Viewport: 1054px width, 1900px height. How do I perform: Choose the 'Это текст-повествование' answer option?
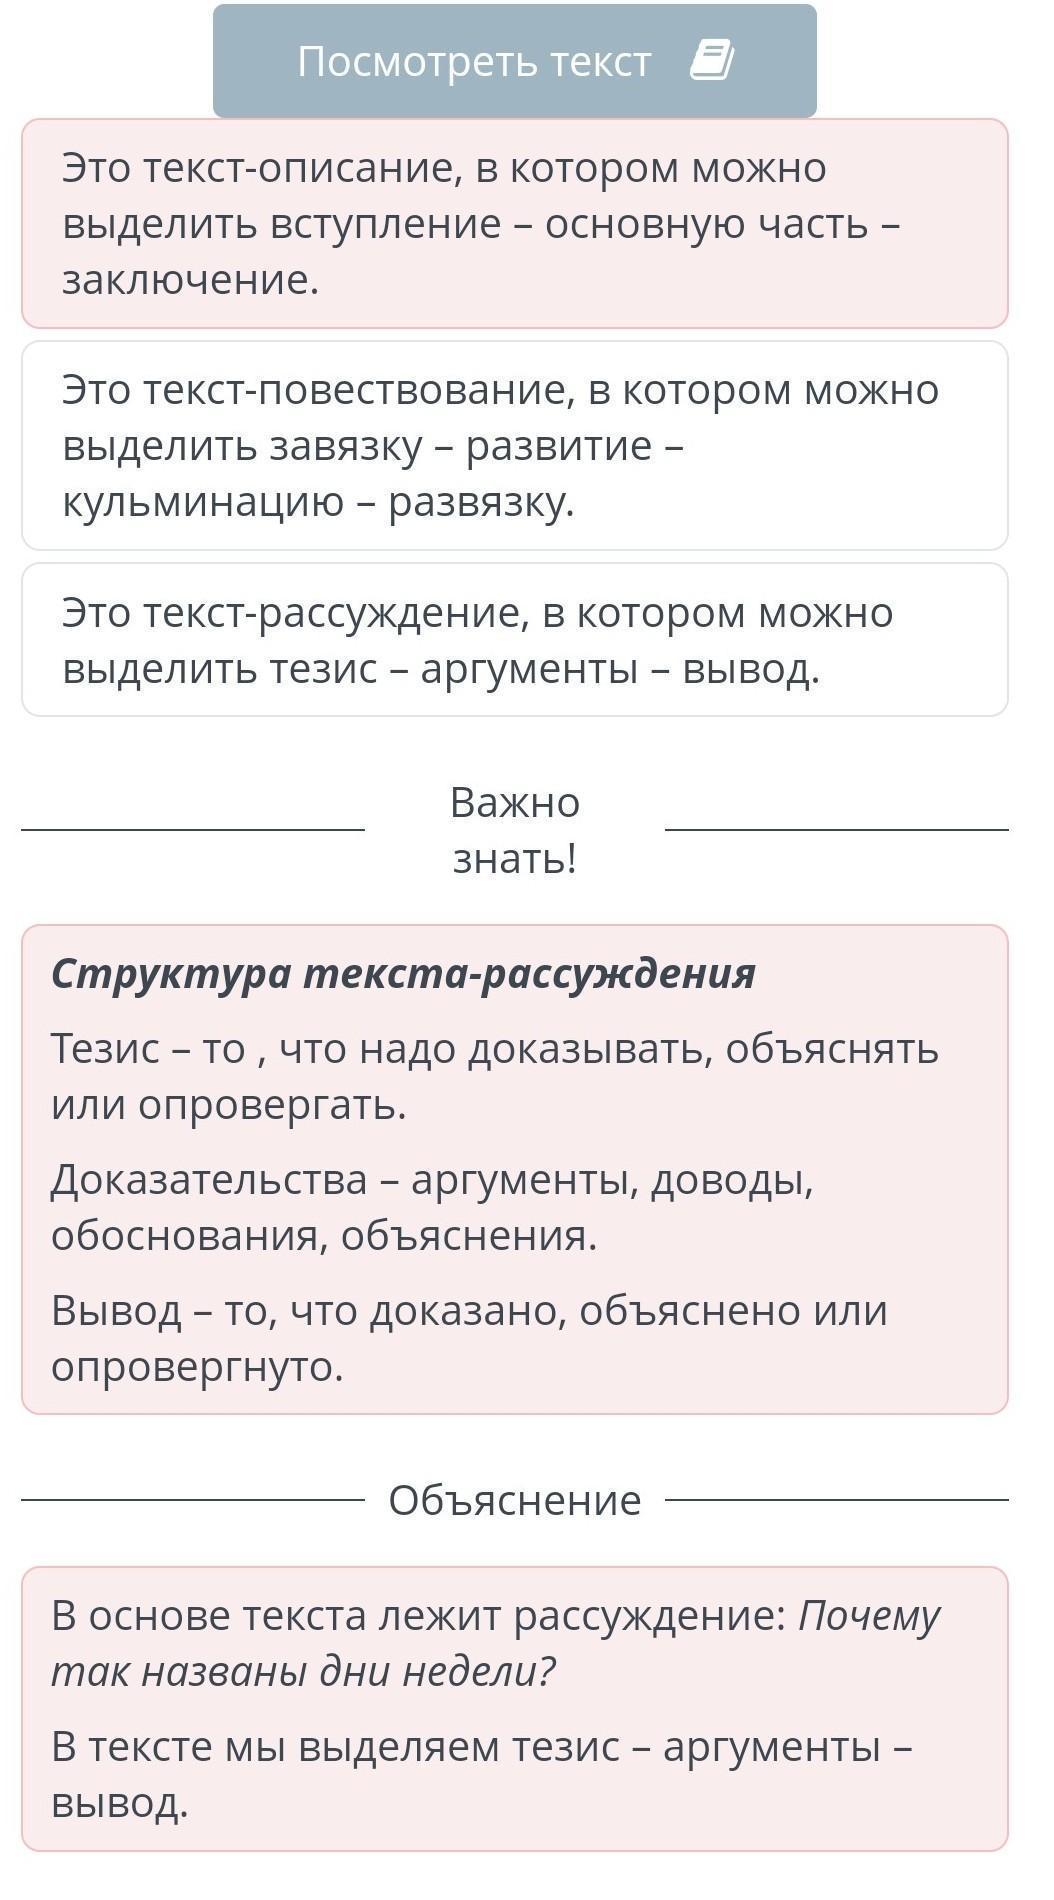coord(514,445)
